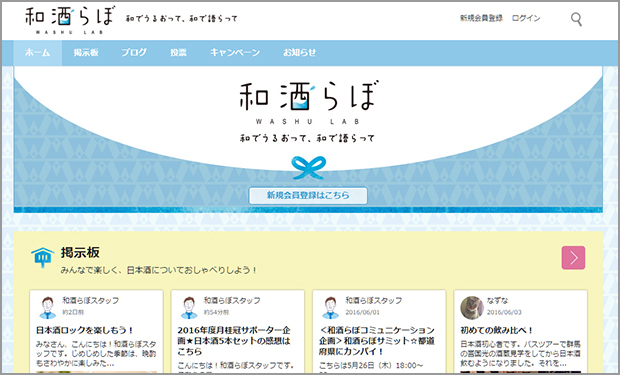Screen dimensions: 620x375
Task: Click the pink arrow button for 掲示板
Action: pyautogui.click(x=573, y=258)
